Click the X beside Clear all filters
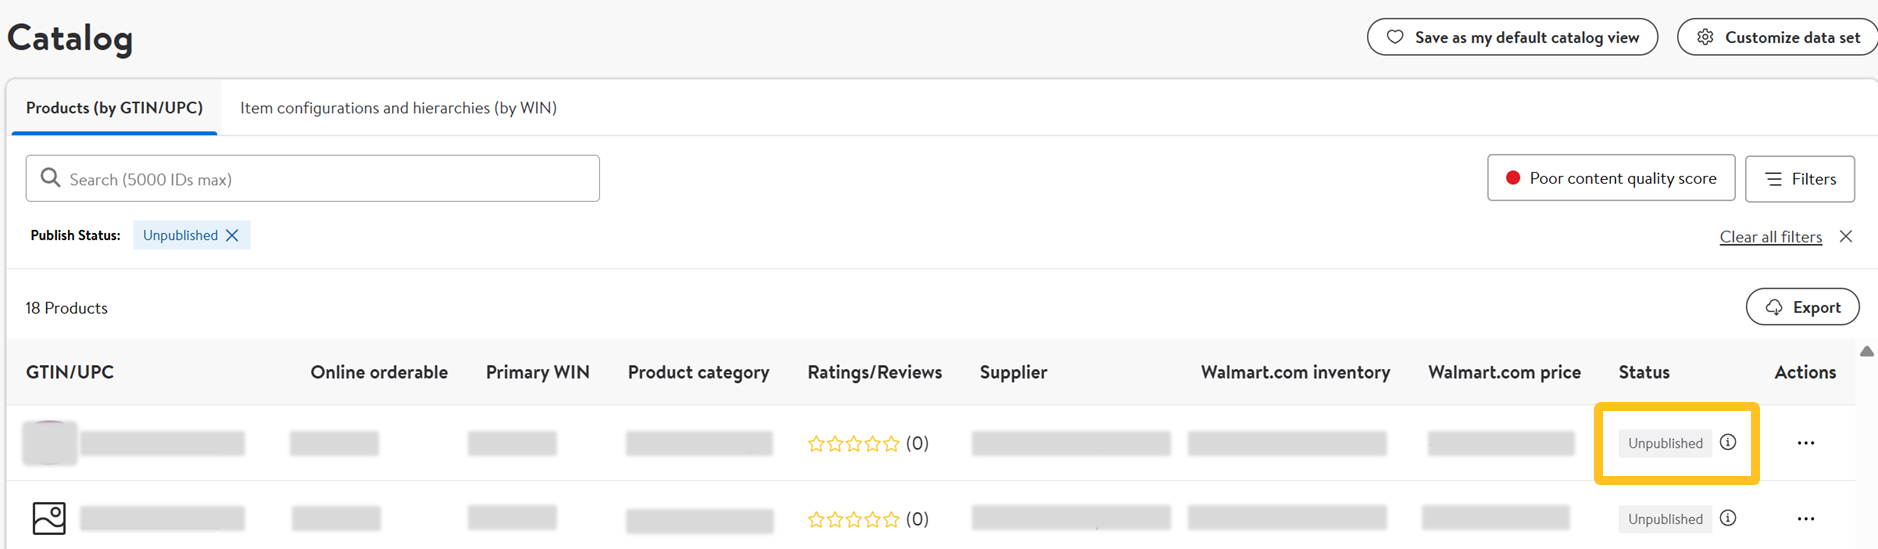Image resolution: width=1878 pixels, height=549 pixels. click(x=1846, y=236)
